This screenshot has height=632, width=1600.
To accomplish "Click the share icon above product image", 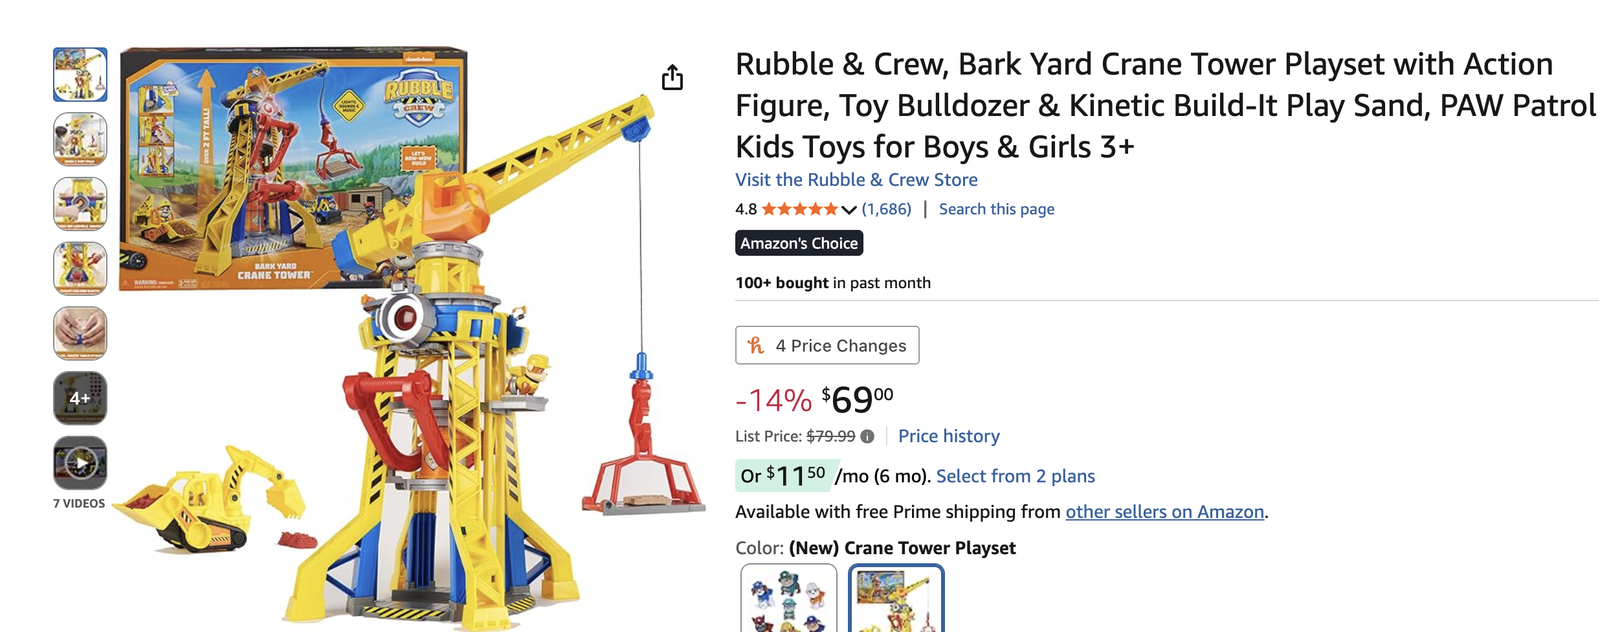I will coord(672,77).
